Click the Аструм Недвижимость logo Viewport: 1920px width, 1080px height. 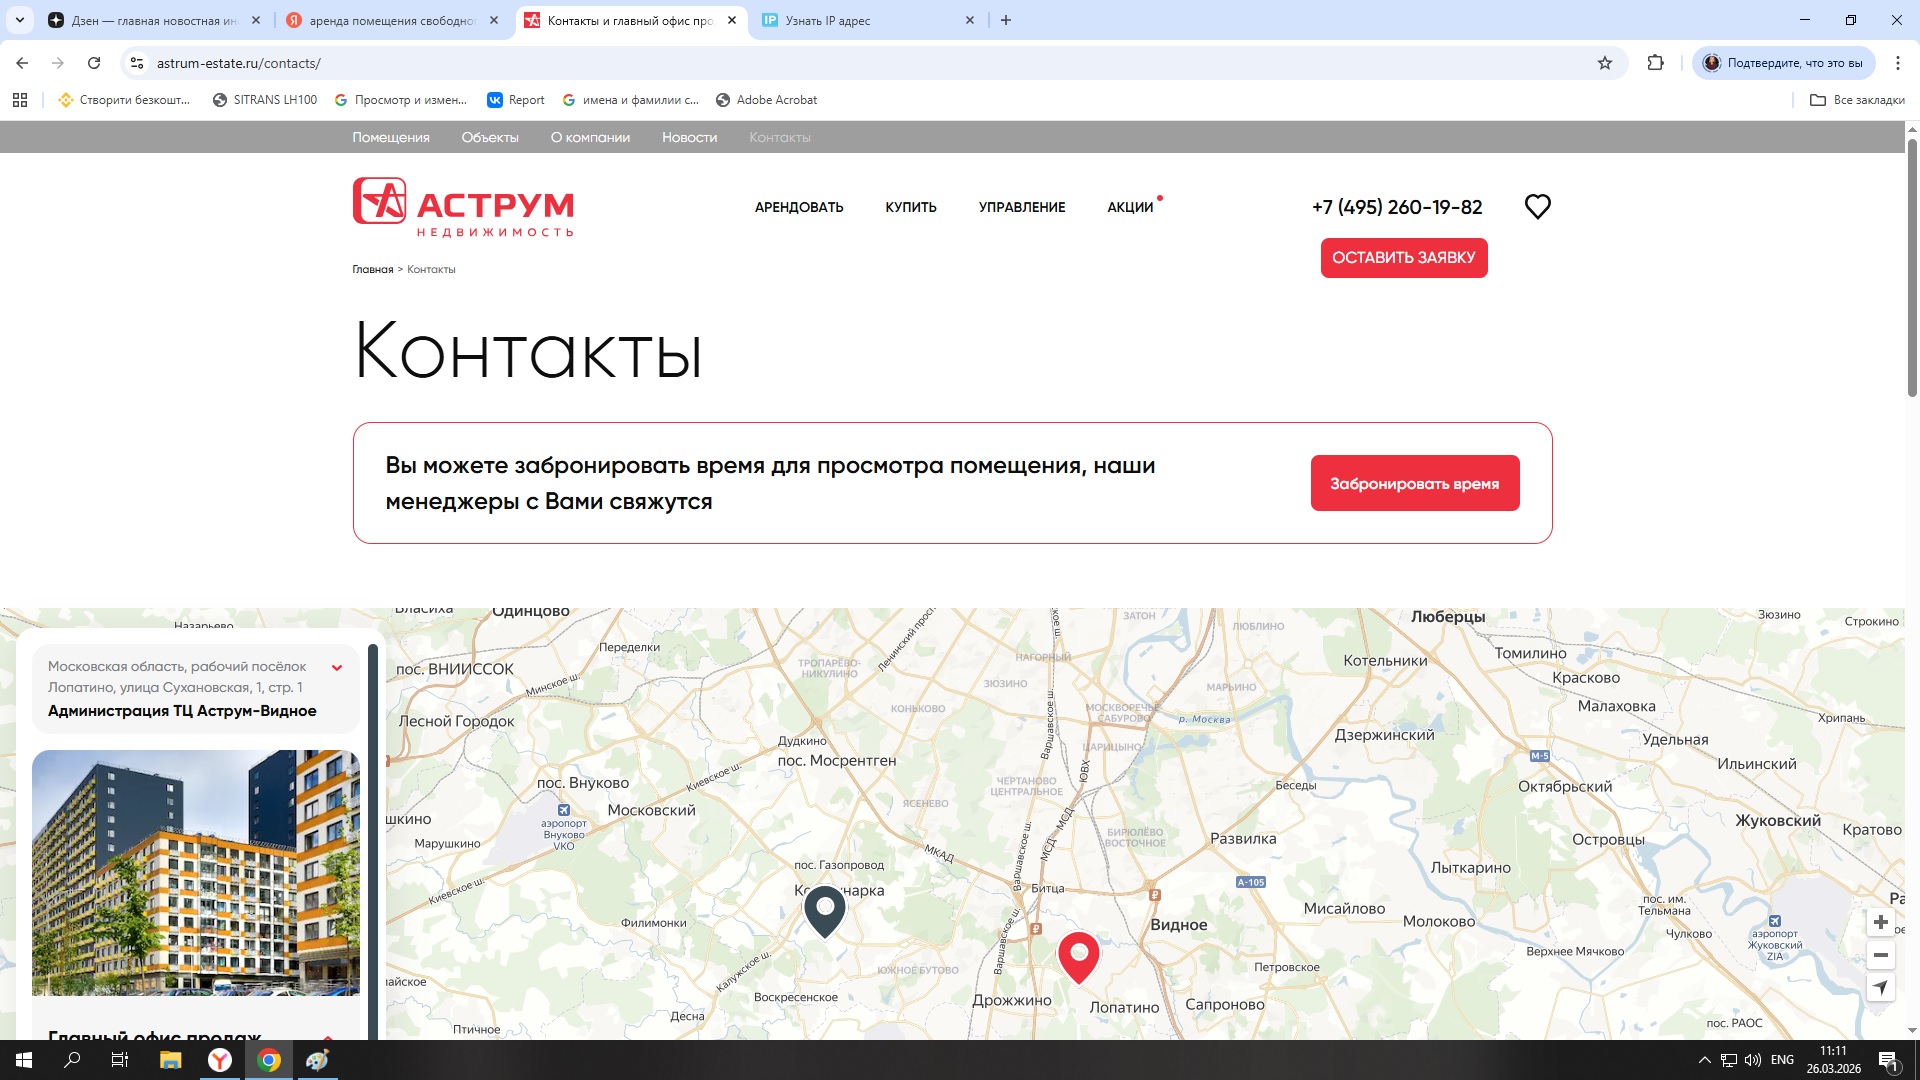(463, 207)
